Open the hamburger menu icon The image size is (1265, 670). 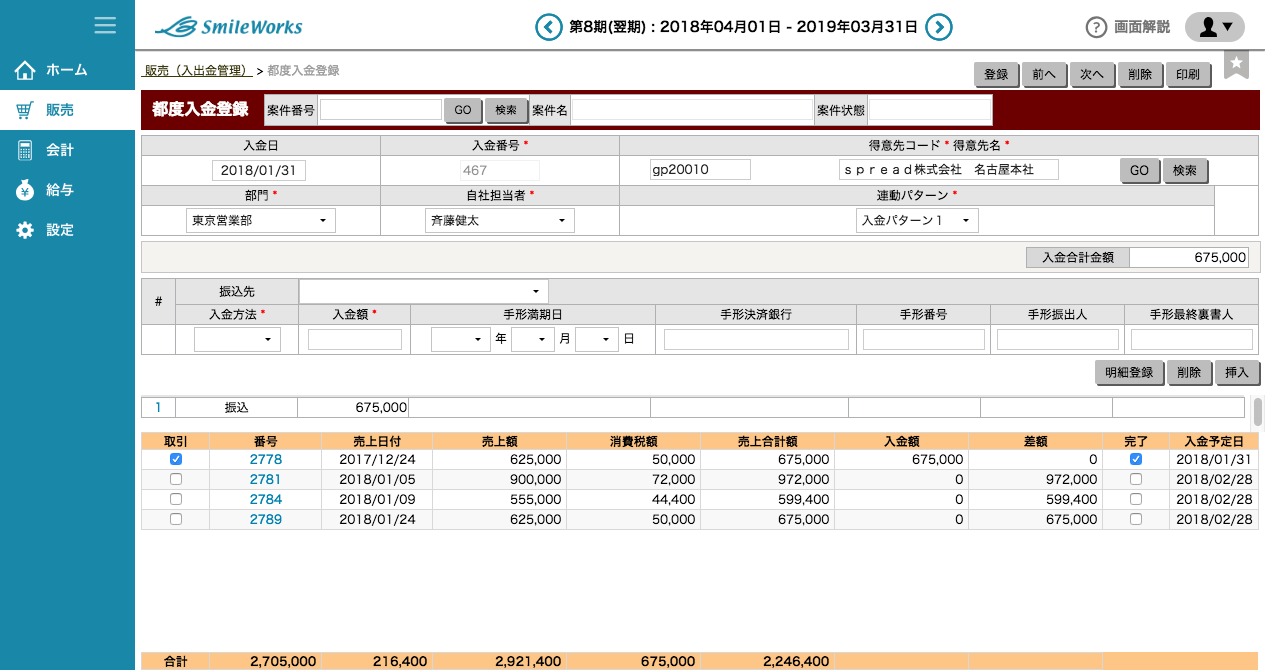click(x=105, y=25)
